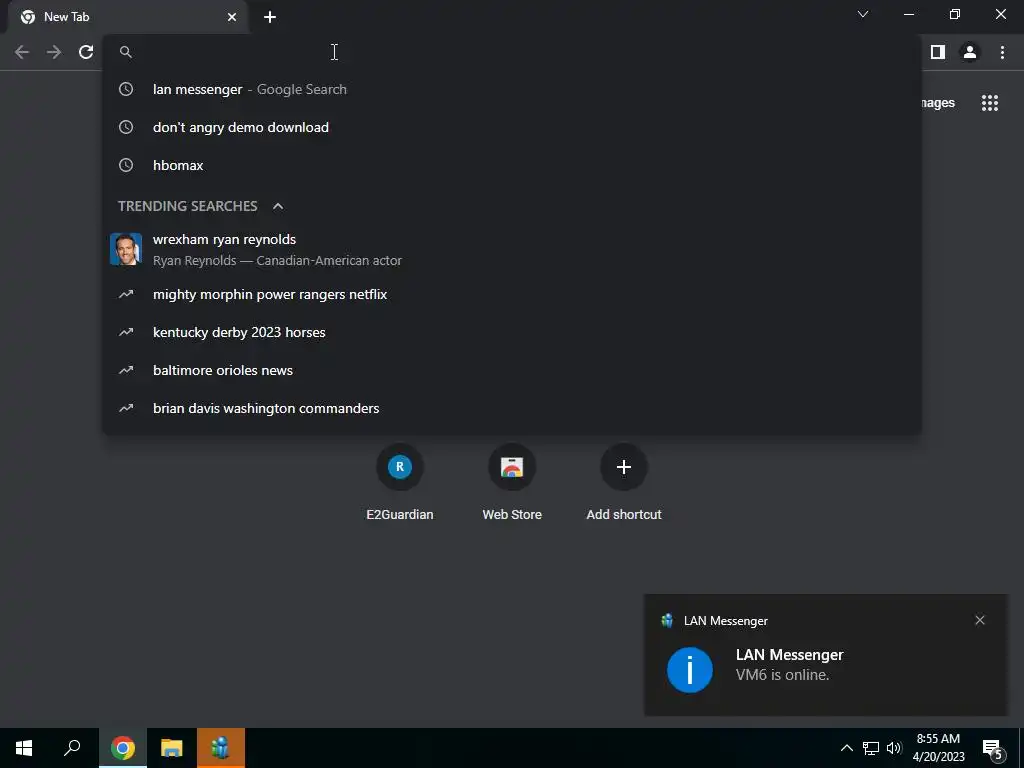
Task: Open the Action Center notifications icon
Action: pyautogui.click(x=993, y=748)
